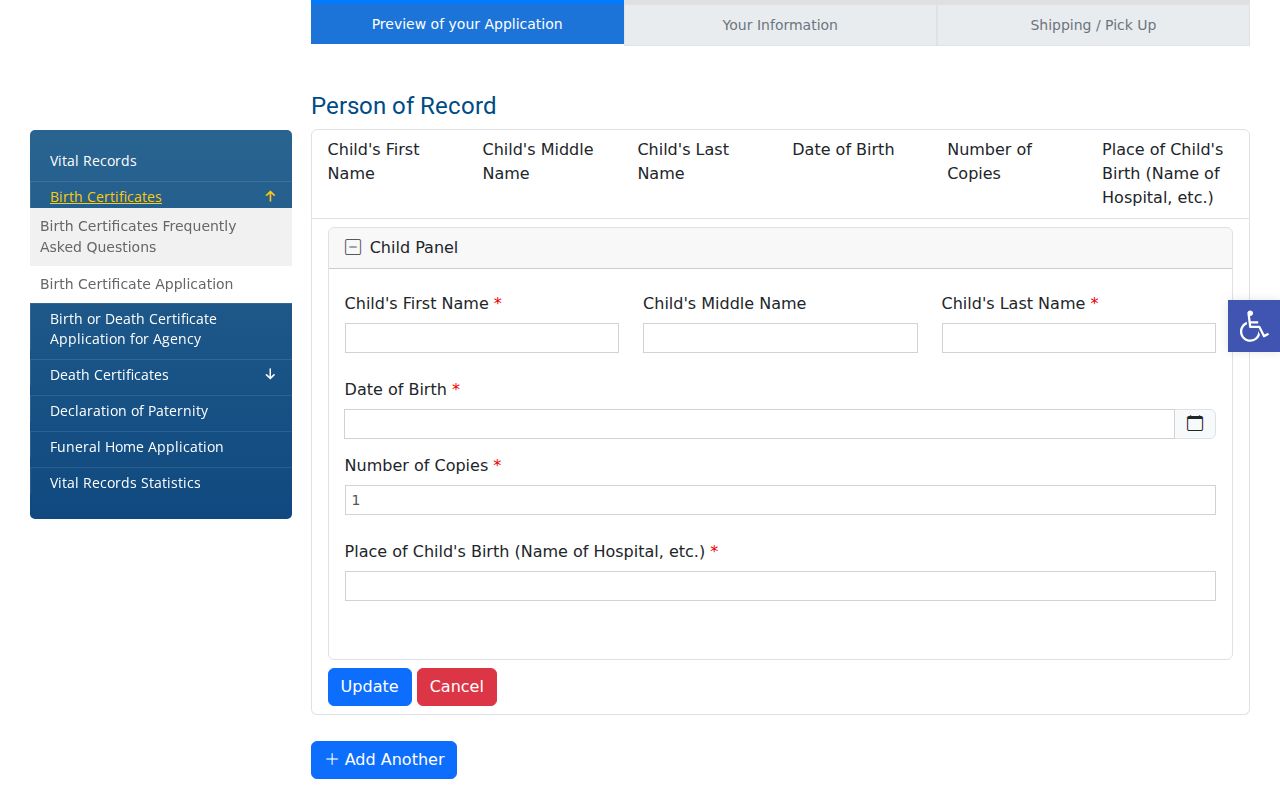Open Birth or Death Certificate Application for Agency
The width and height of the screenshot is (1280, 800).
133,329
